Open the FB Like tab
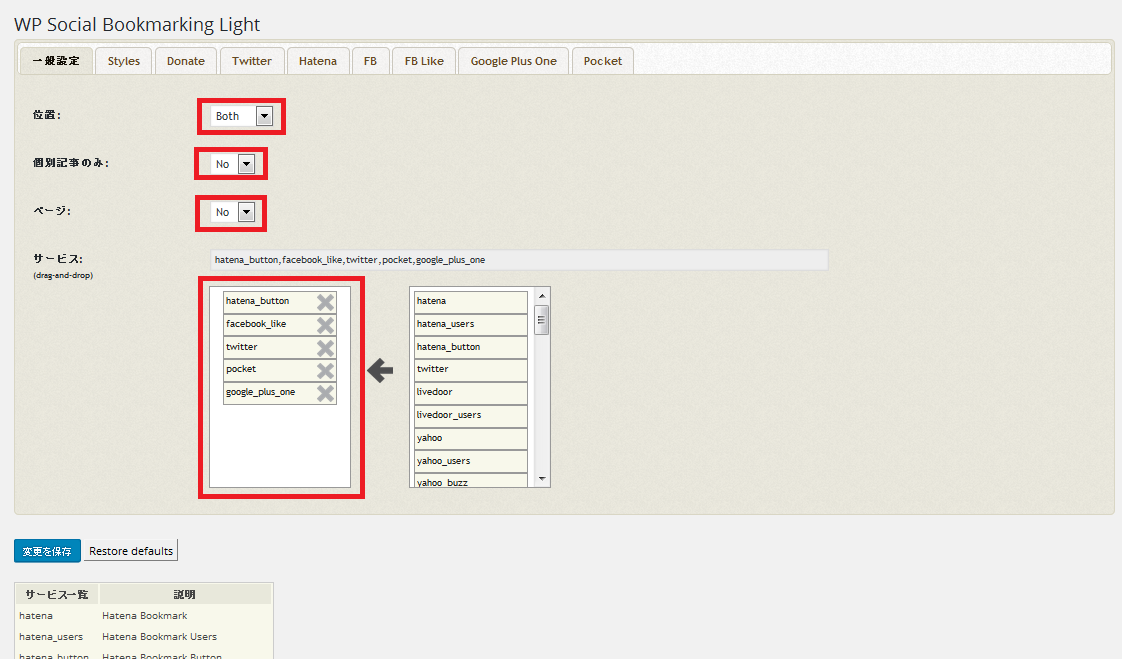Viewport: 1122px width, 659px height. (424, 61)
